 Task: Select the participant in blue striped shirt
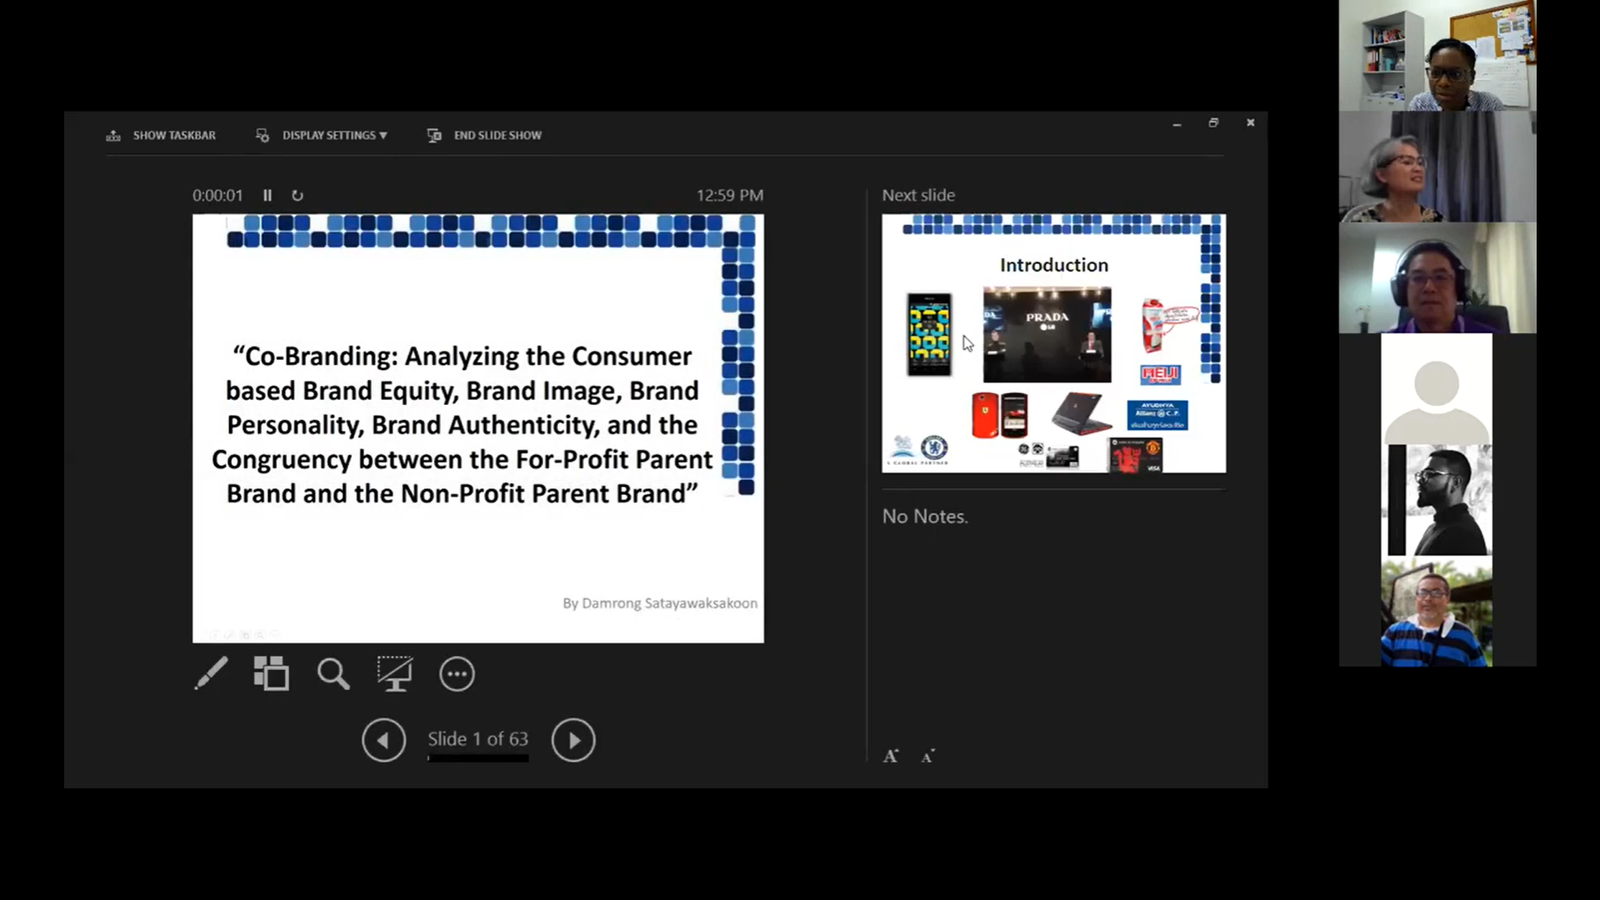click(1436, 611)
